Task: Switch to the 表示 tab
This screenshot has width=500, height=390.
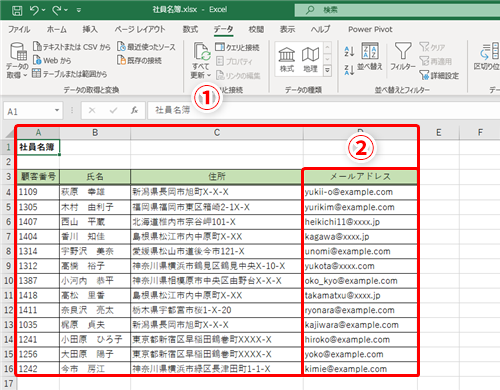Action: click(x=287, y=29)
